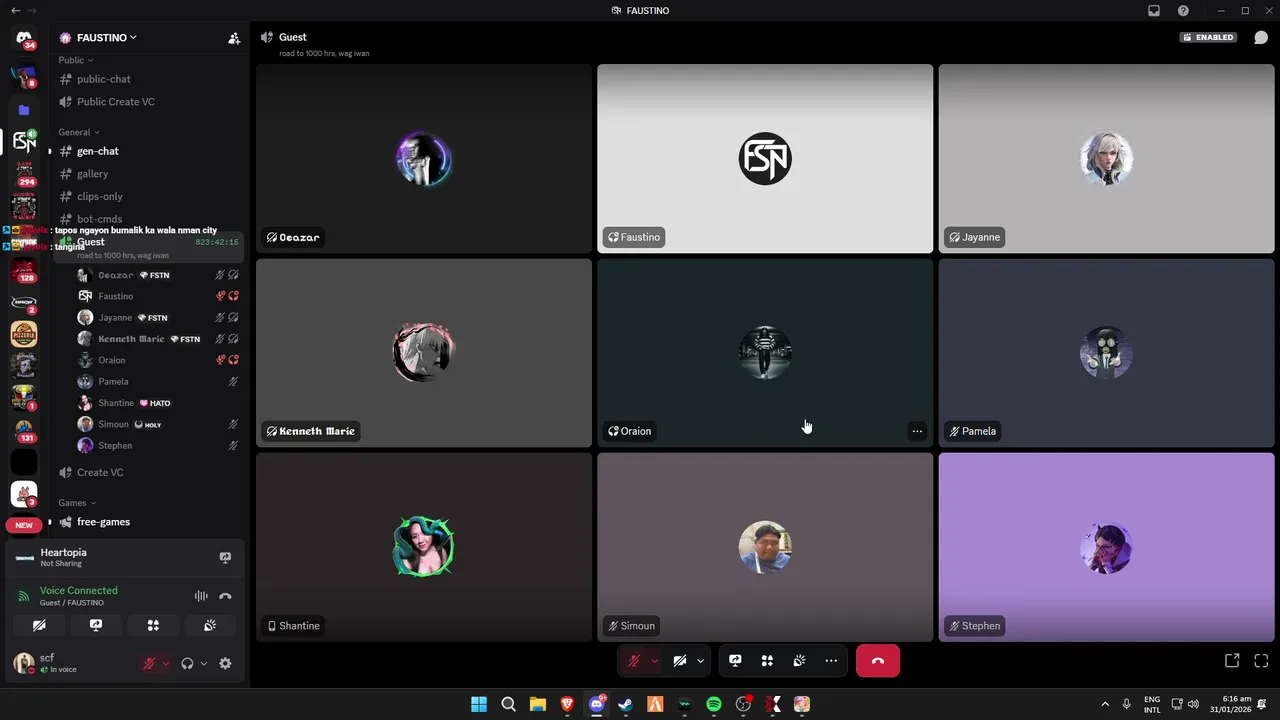The image size is (1280, 720).
Task: Toggle headphone deafen in user panel
Action: click(187, 663)
